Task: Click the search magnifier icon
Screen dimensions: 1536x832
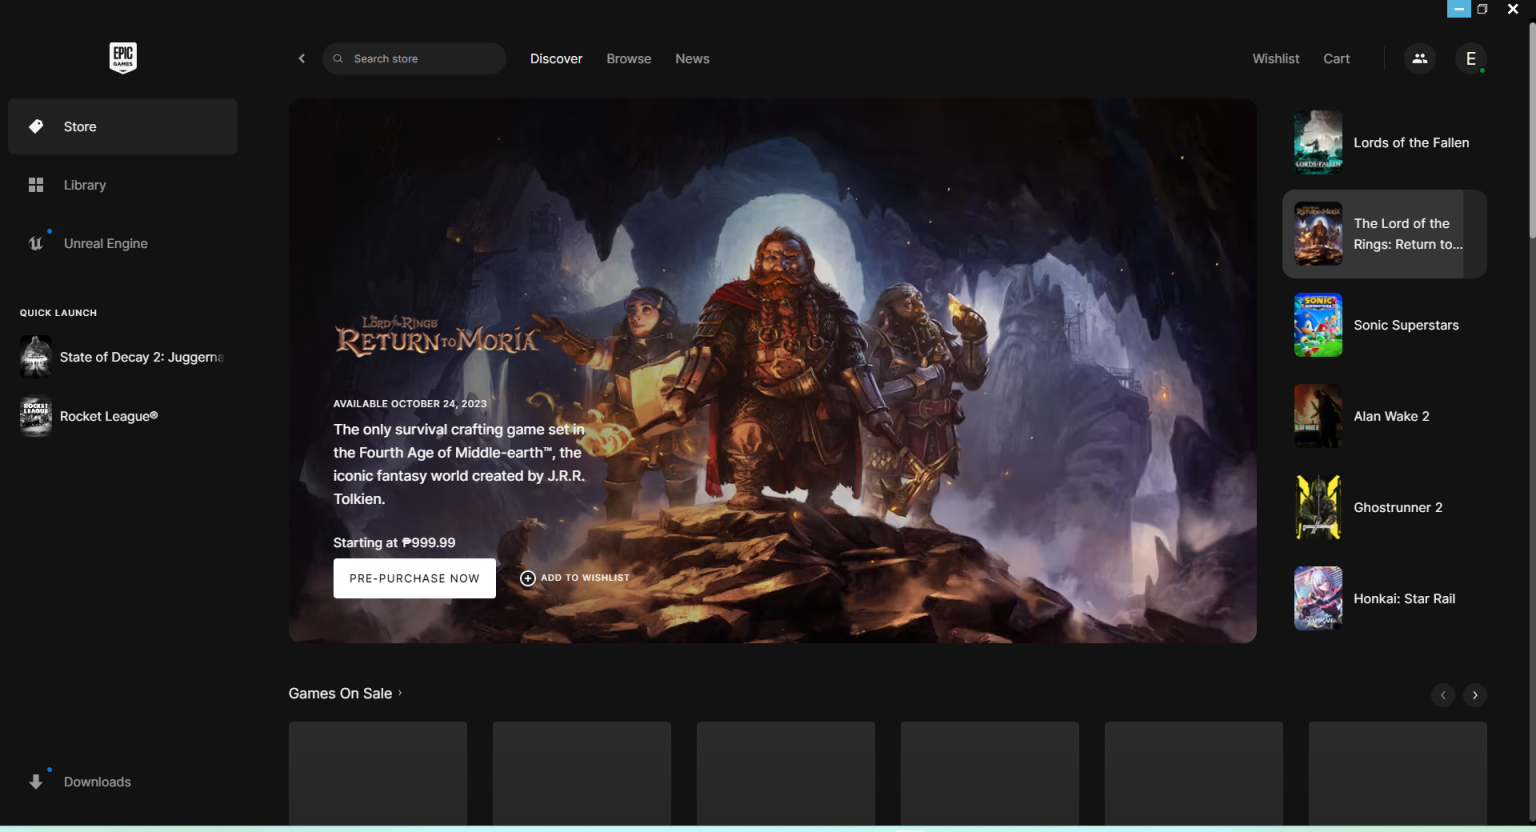Action: [338, 58]
